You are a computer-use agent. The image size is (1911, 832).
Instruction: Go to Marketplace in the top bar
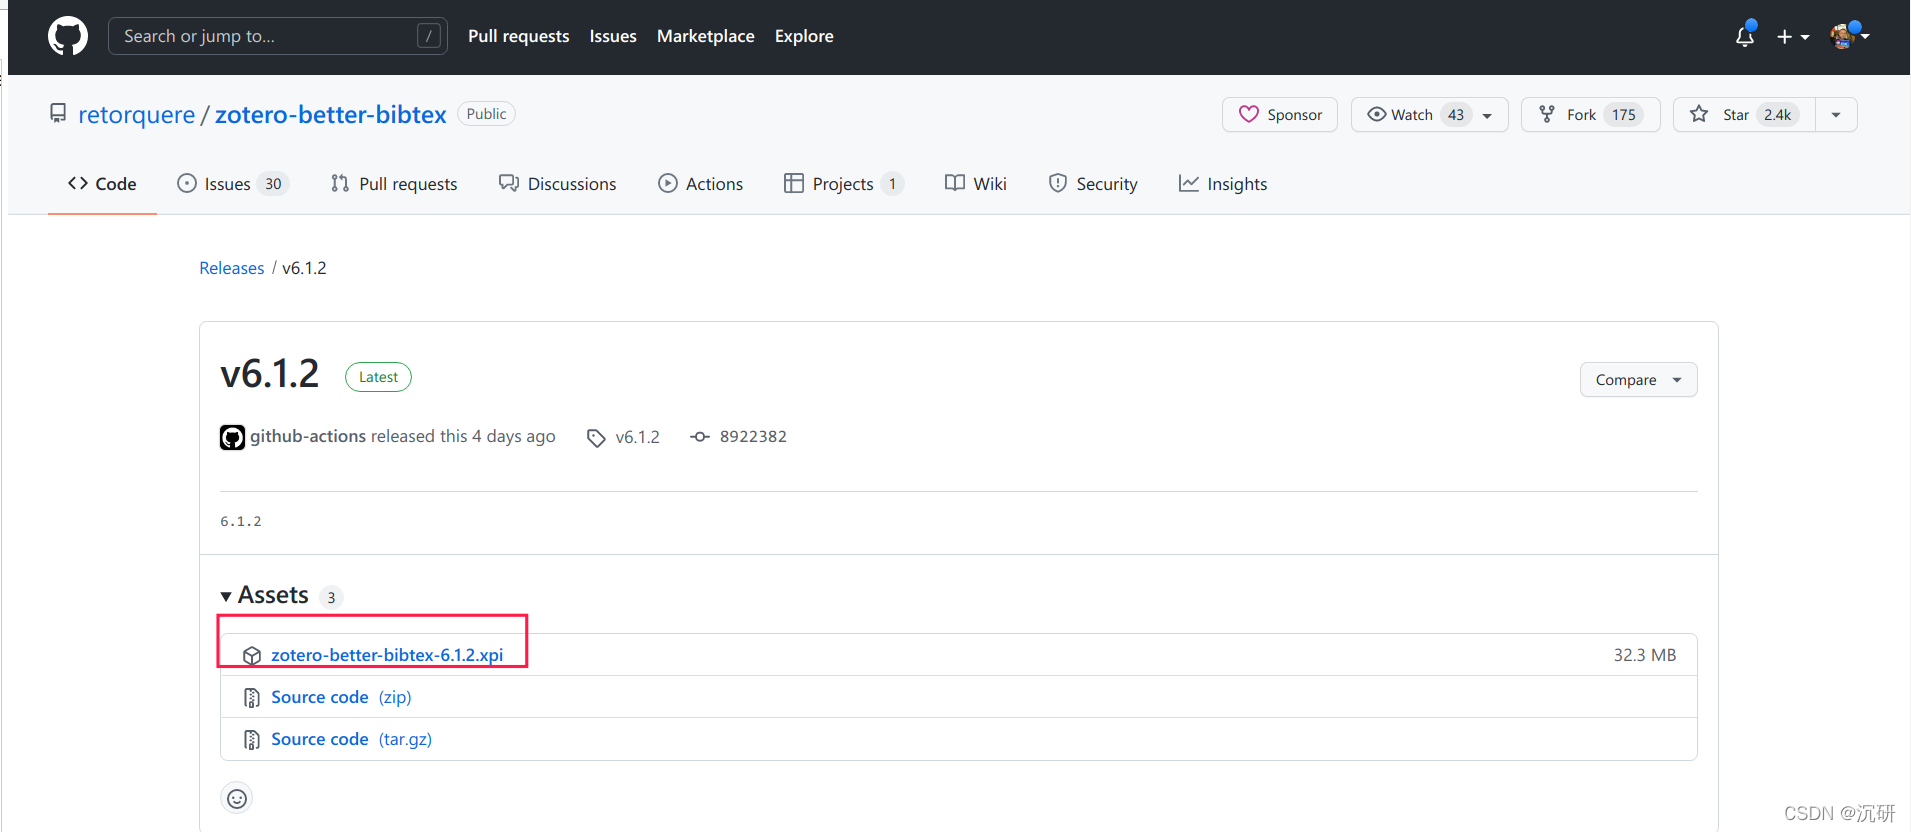click(x=705, y=36)
